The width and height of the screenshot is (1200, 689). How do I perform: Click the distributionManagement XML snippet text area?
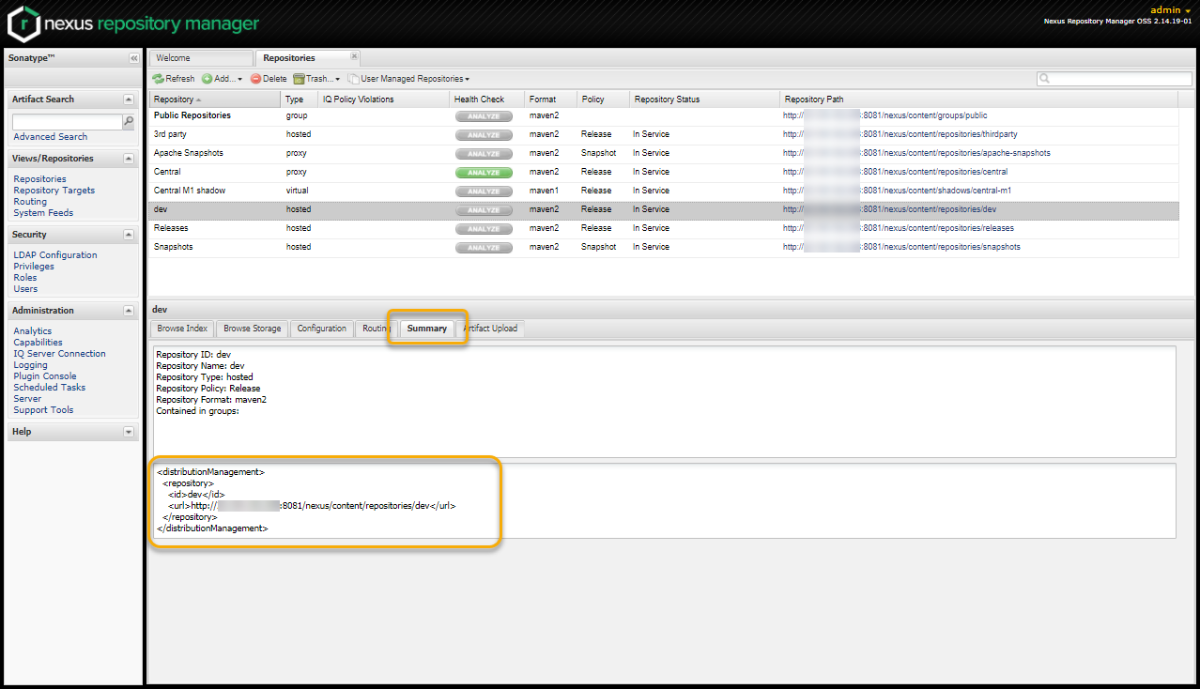(664, 500)
